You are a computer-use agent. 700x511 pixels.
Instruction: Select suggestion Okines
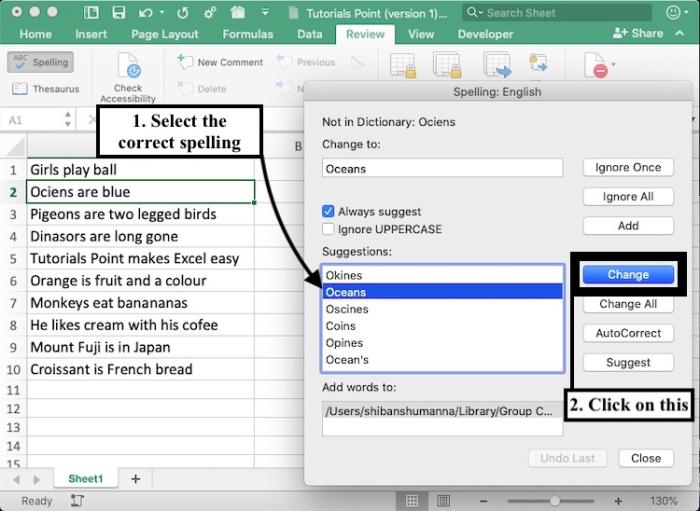click(442, 275)
